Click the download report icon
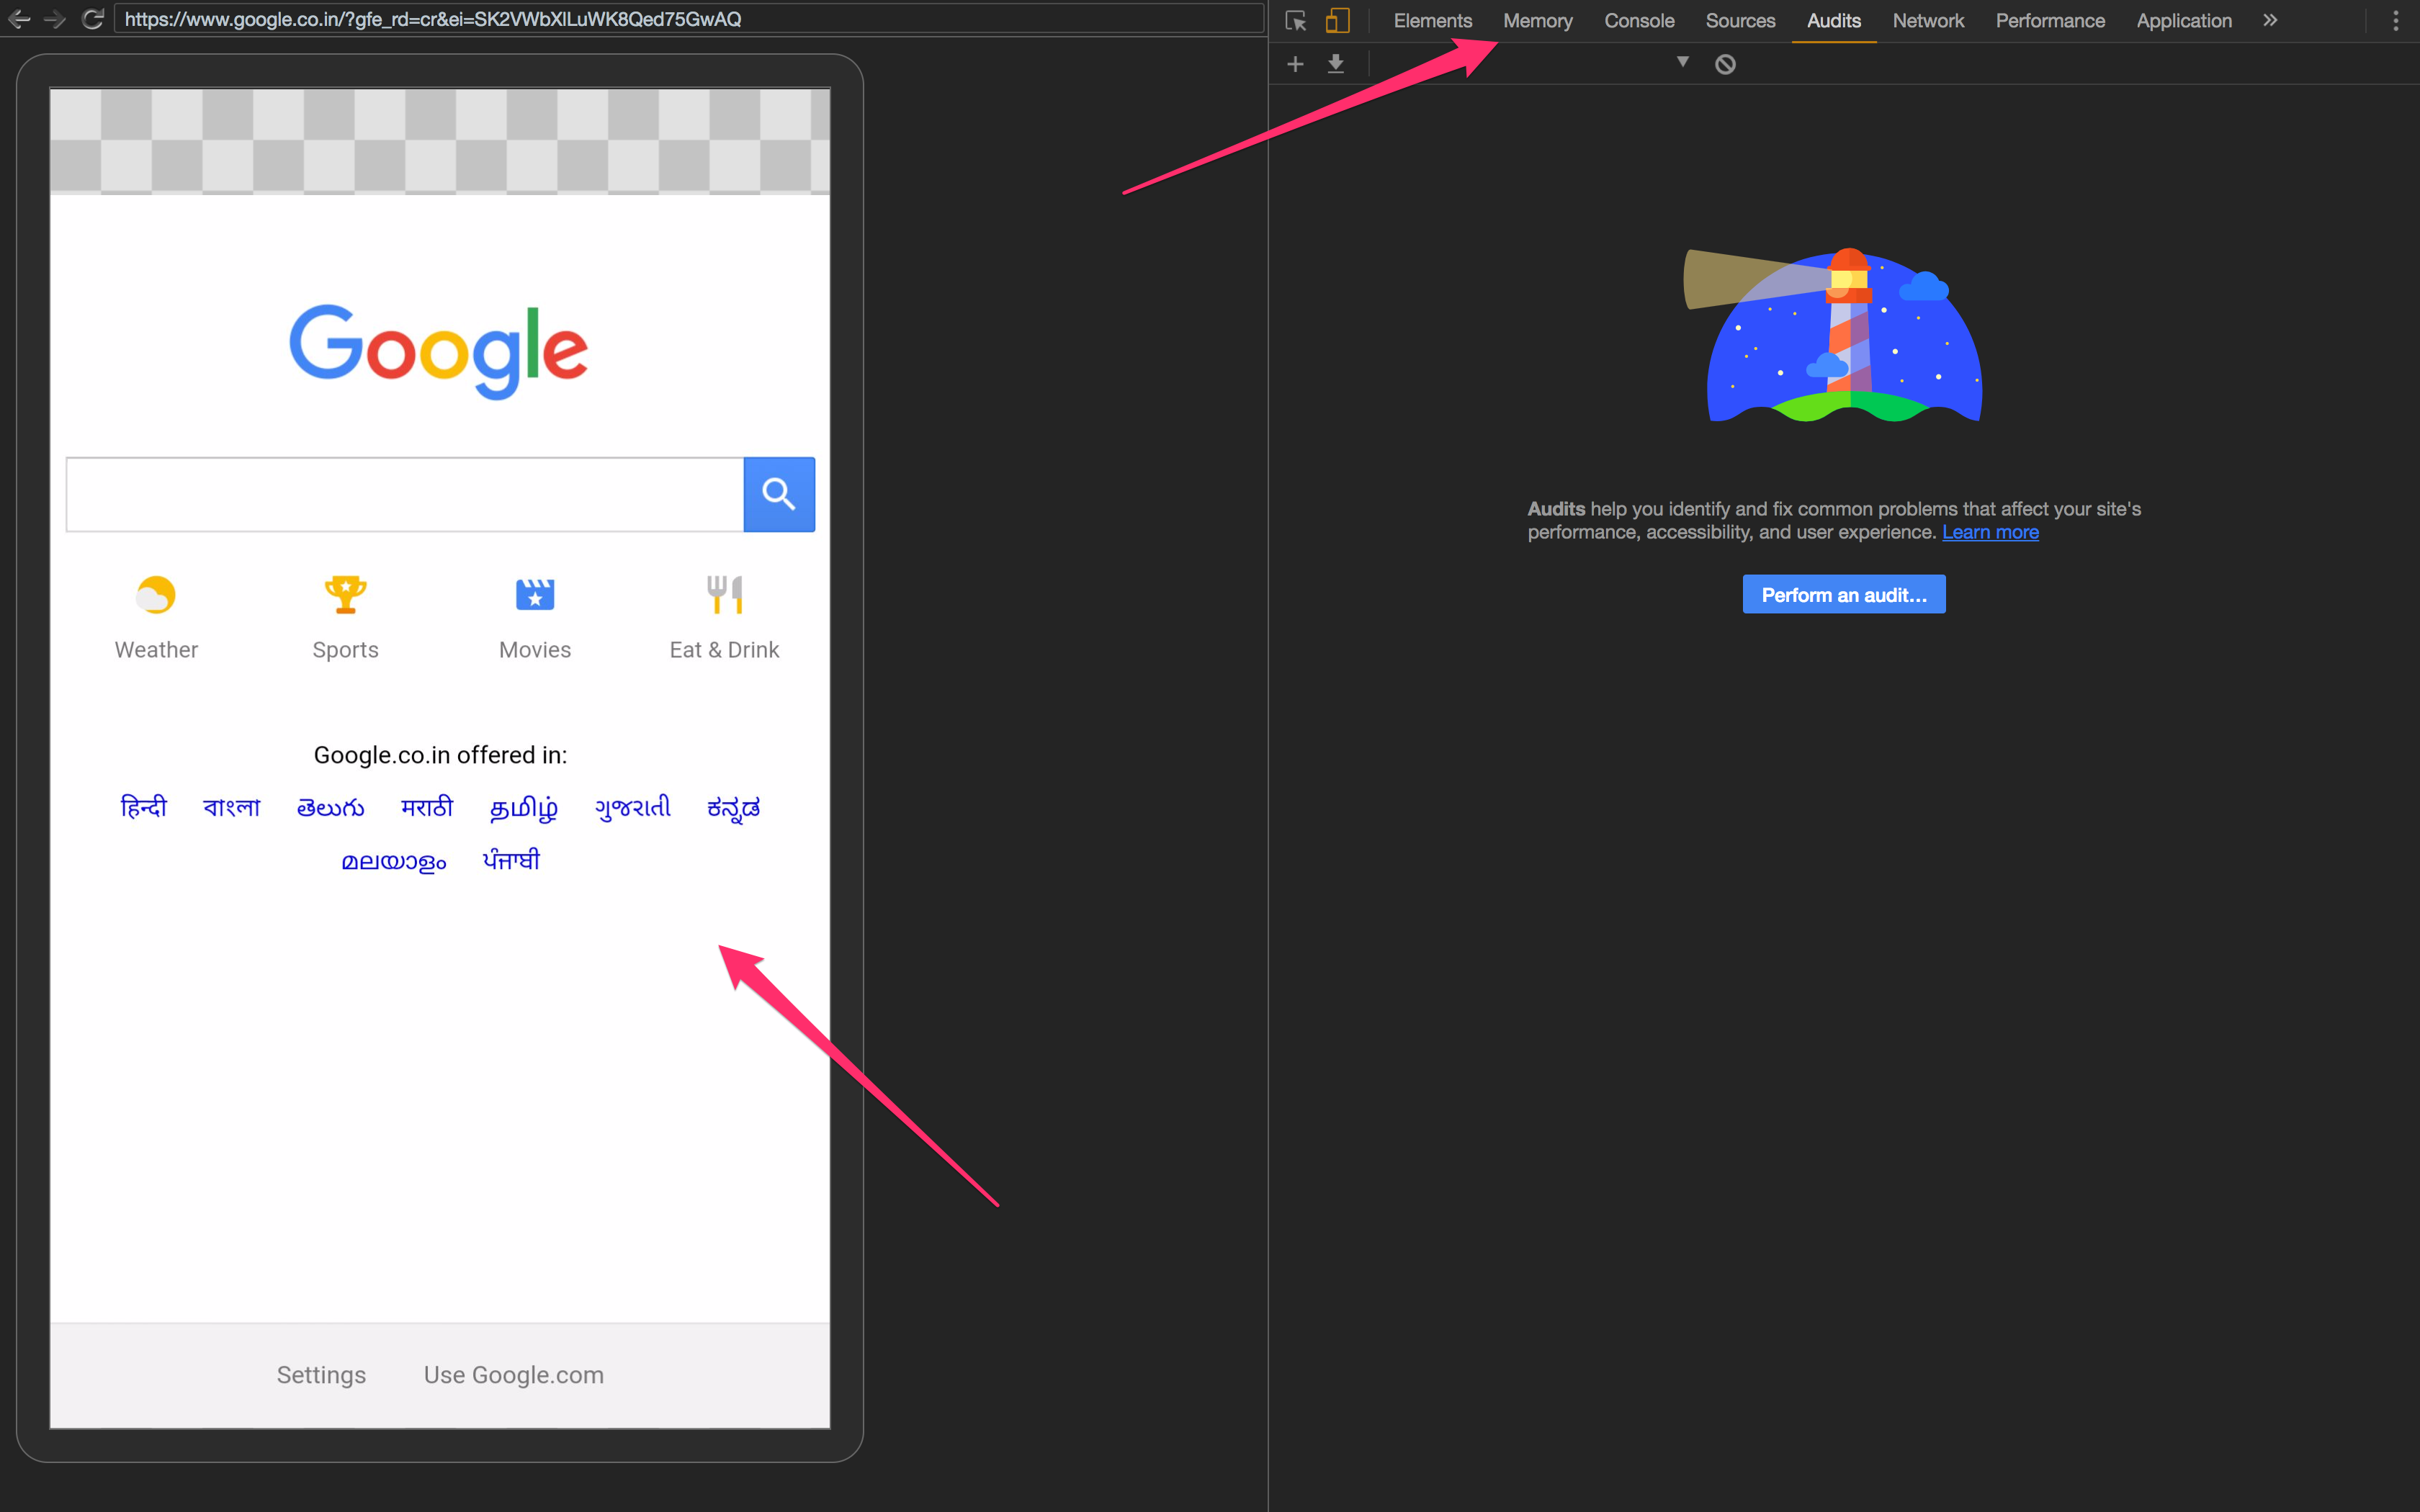The image size is (2420, 1512). click(x=1336, y=64)
